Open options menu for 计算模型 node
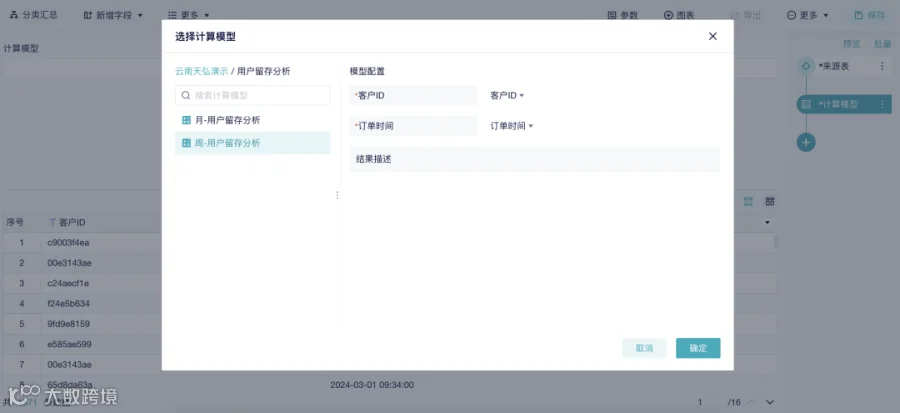900x413 pixels. tap(882, 104)
